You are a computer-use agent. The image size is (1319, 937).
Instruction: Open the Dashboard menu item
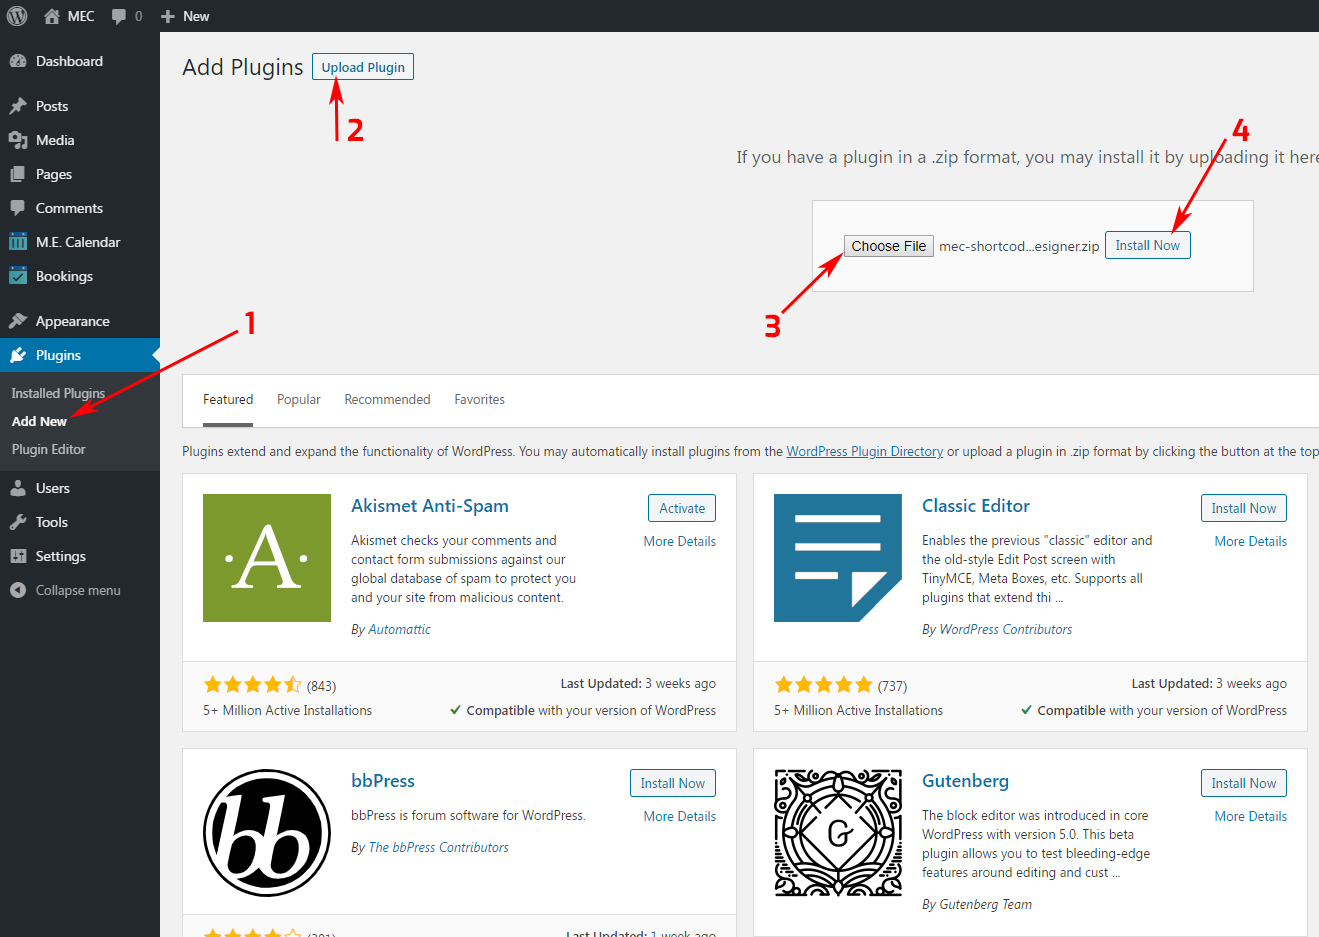pos(80,61)
